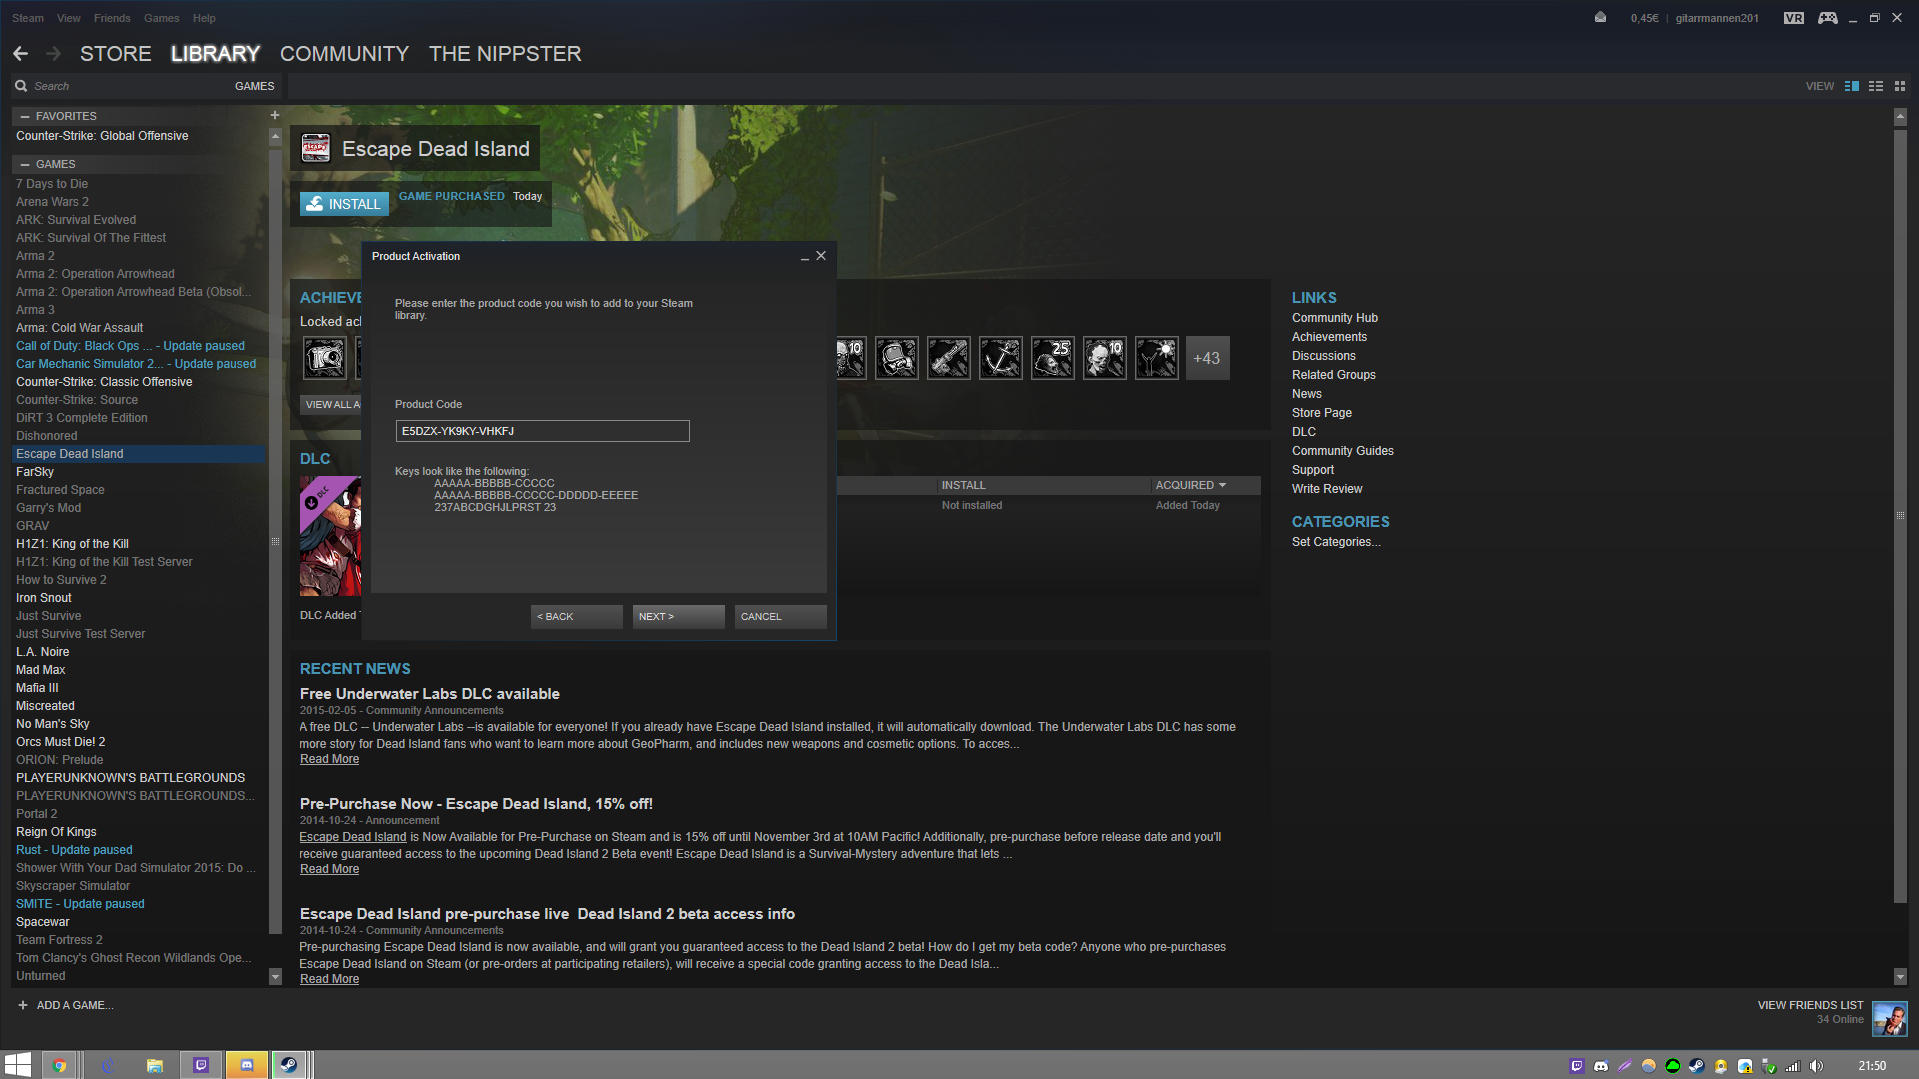Image resolution: width=1919 pixels, height=1079 pixels.
Task: Switch to grid view layout icon
Action: (1900, 86)
